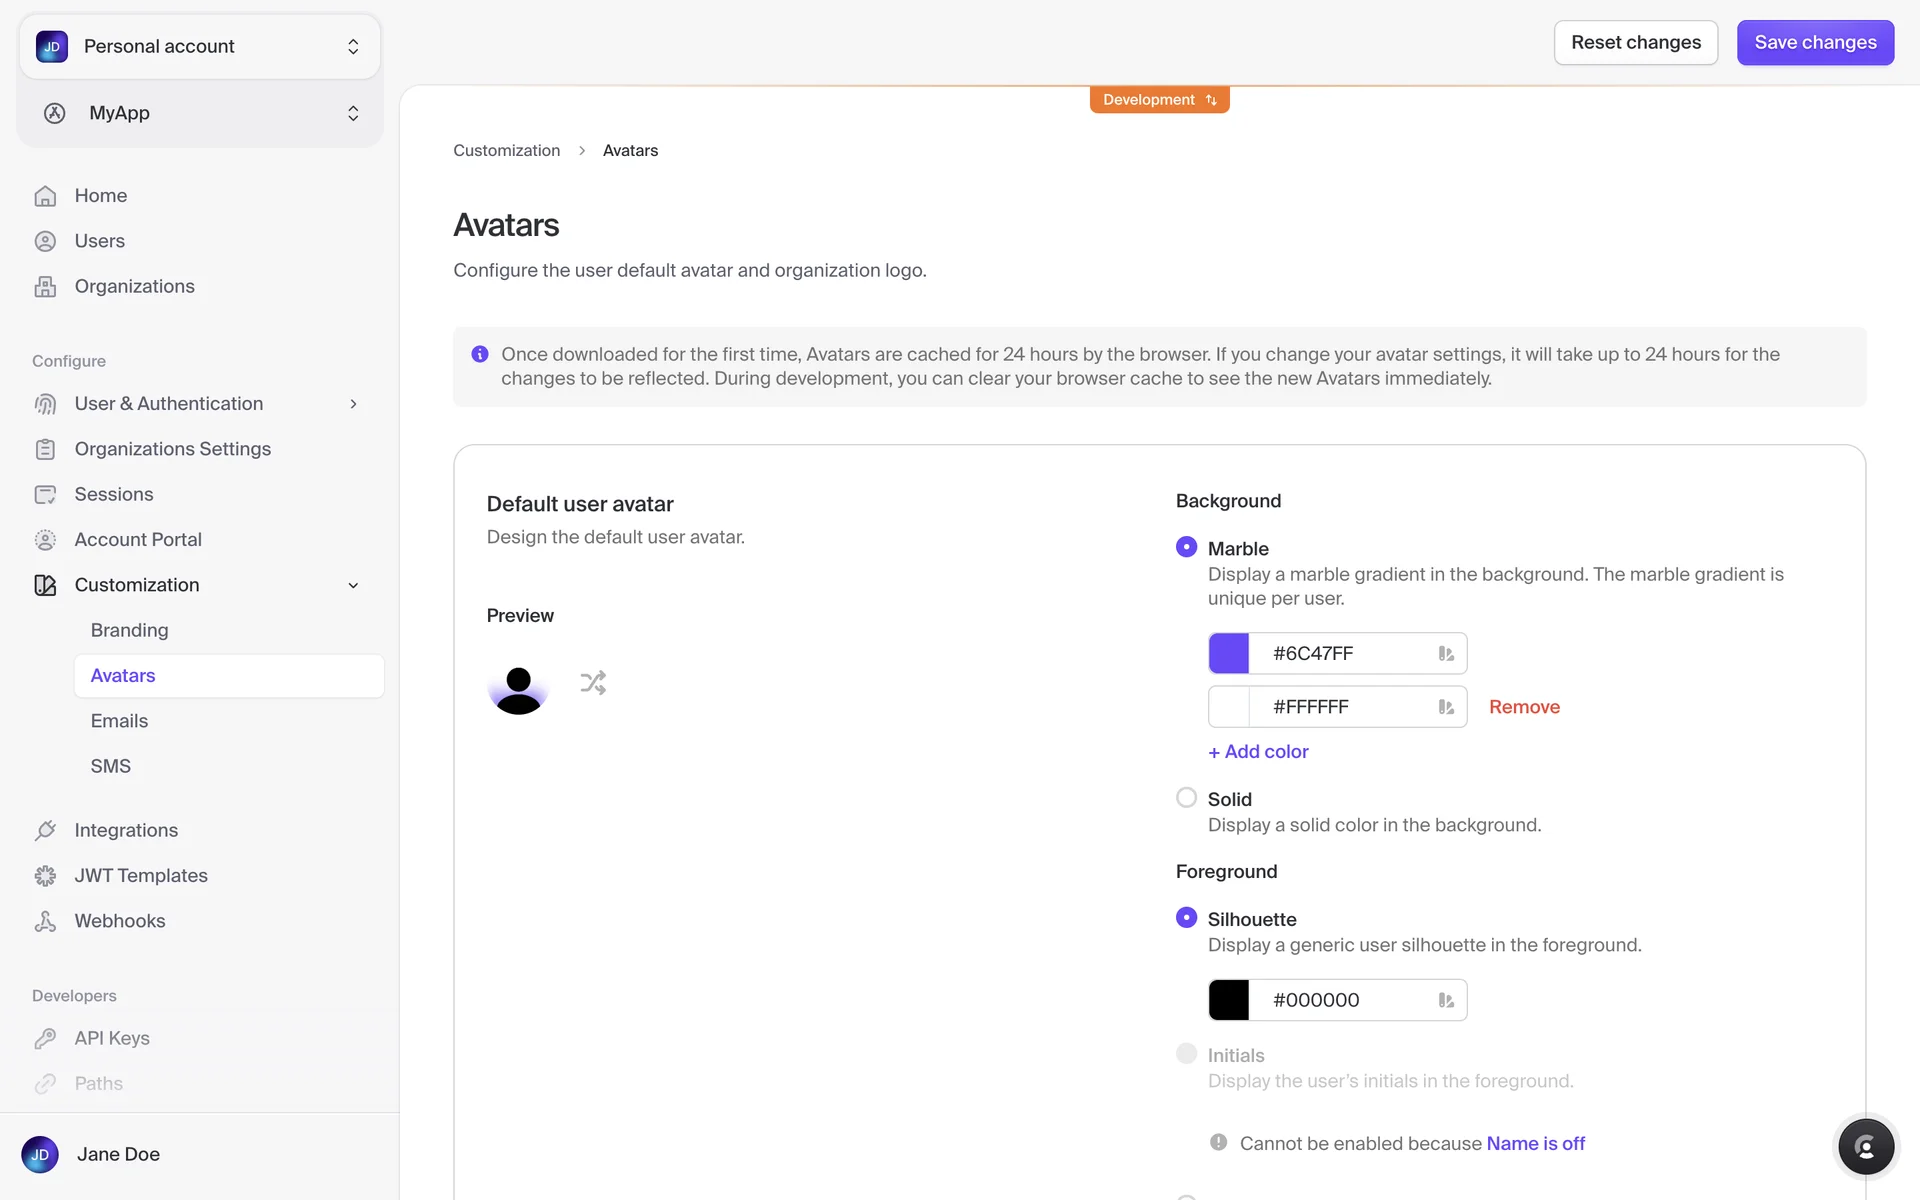This screenshot has width=1920, height=1200.
Task: Open the Webhooks icon in sidebar
Action: (45, 921)
